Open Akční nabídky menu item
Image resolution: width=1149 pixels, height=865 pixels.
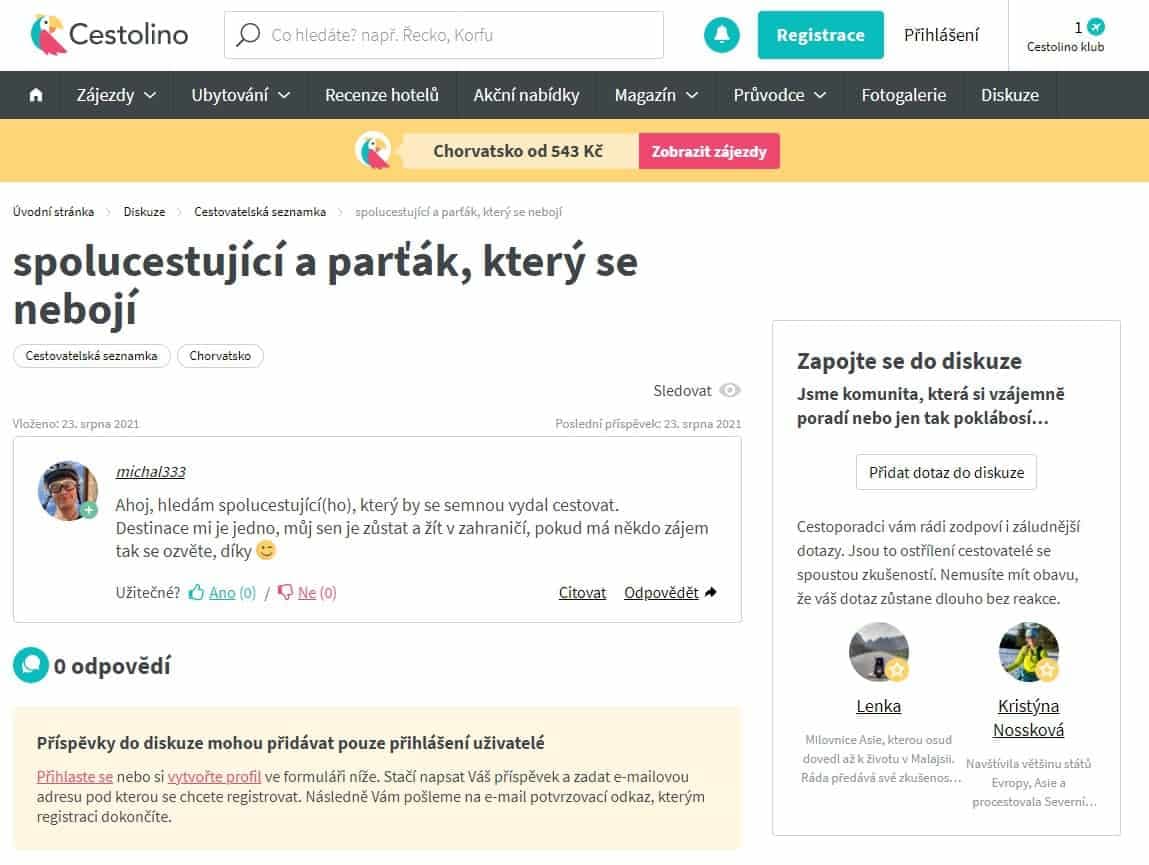pyautogui.click(x=526, y=95)
